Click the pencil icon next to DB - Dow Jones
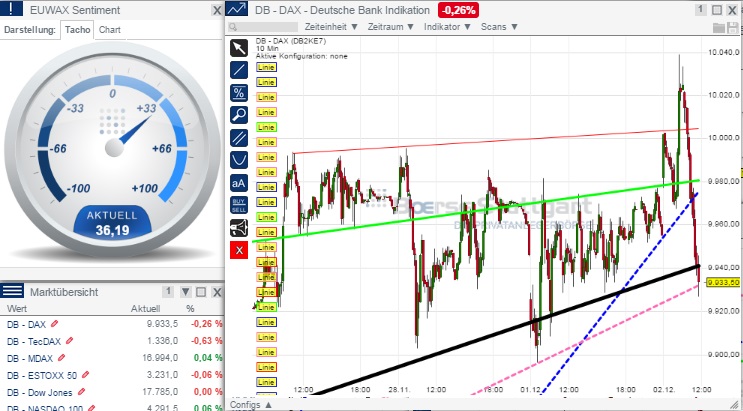This screenshot has height=411, width=743. point(81,392)
